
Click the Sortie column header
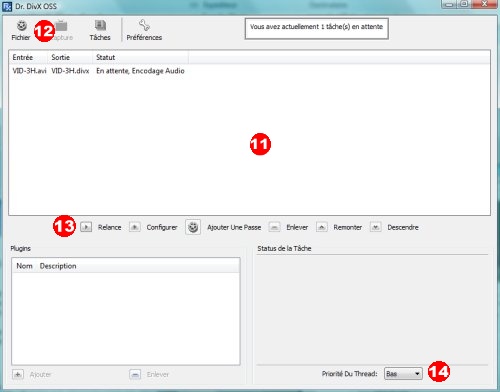(70, 57)
